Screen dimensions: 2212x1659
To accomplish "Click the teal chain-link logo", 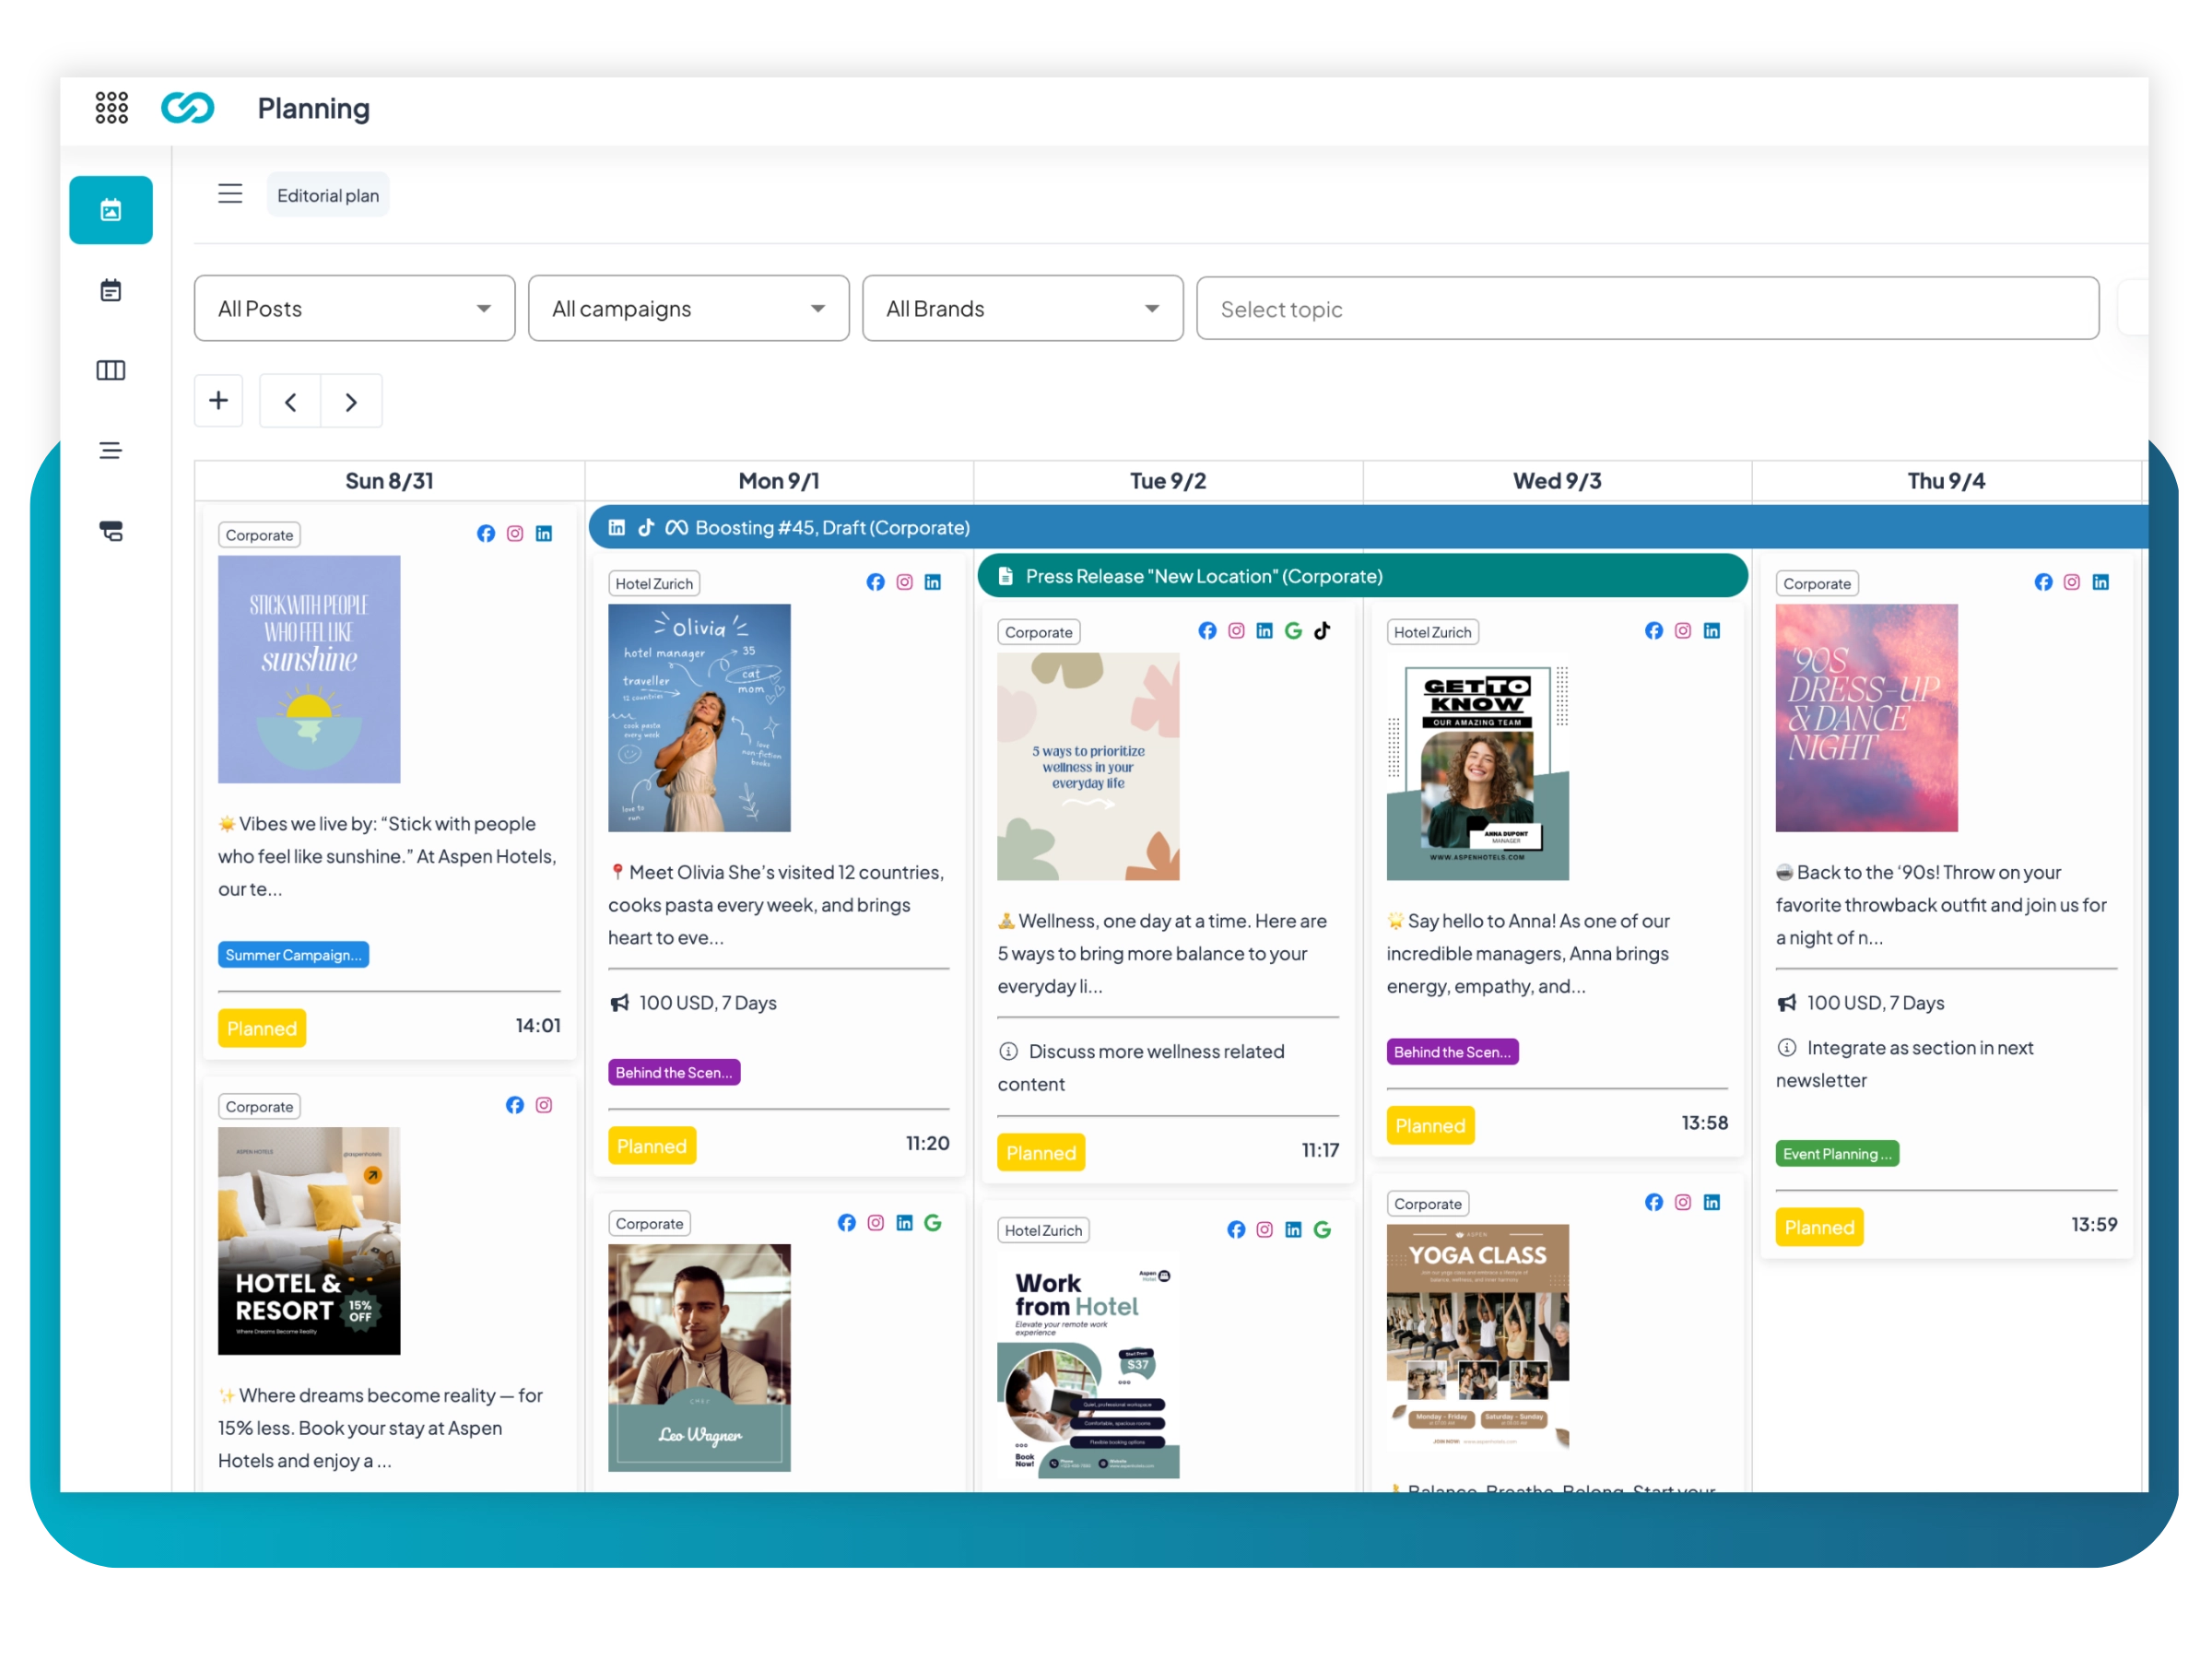I will click(187, 107).
